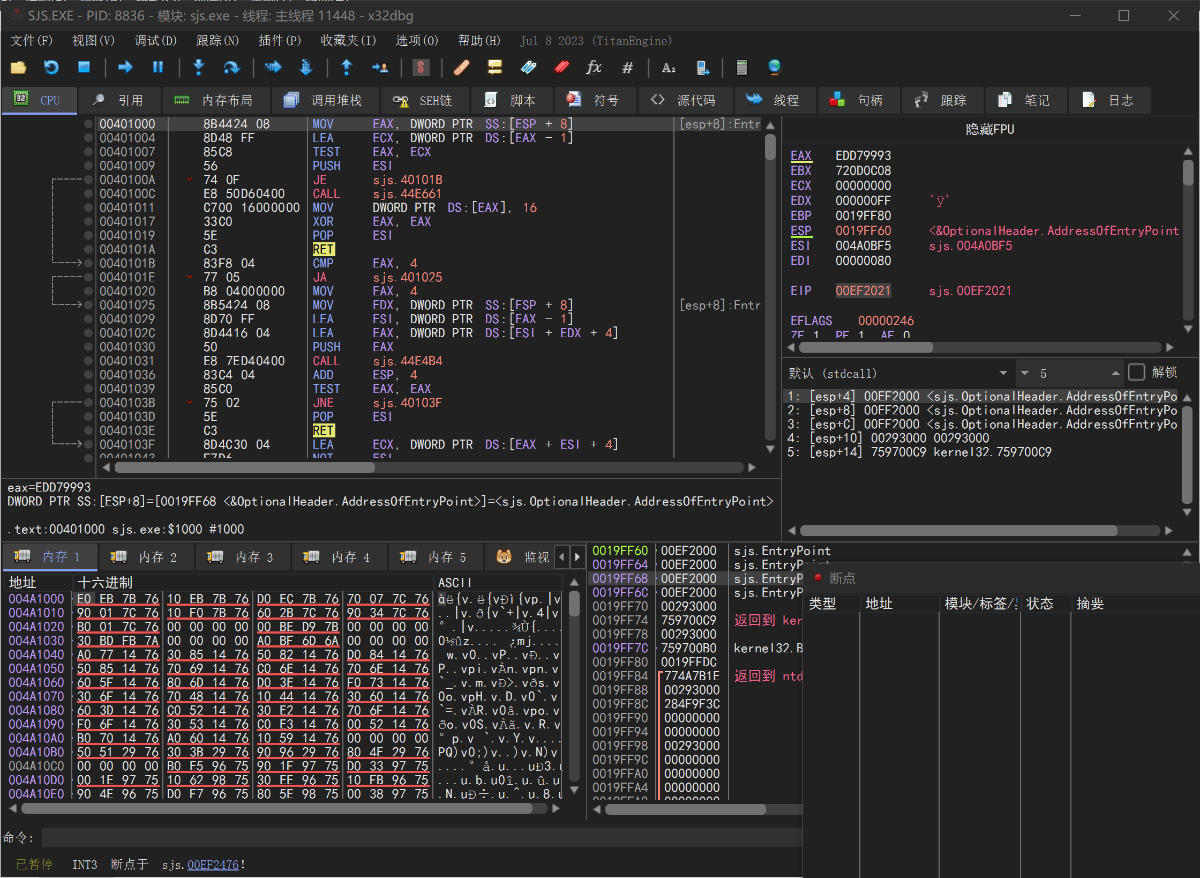
Task: Restart the debuggee with the restart icon
Action: 51,67
